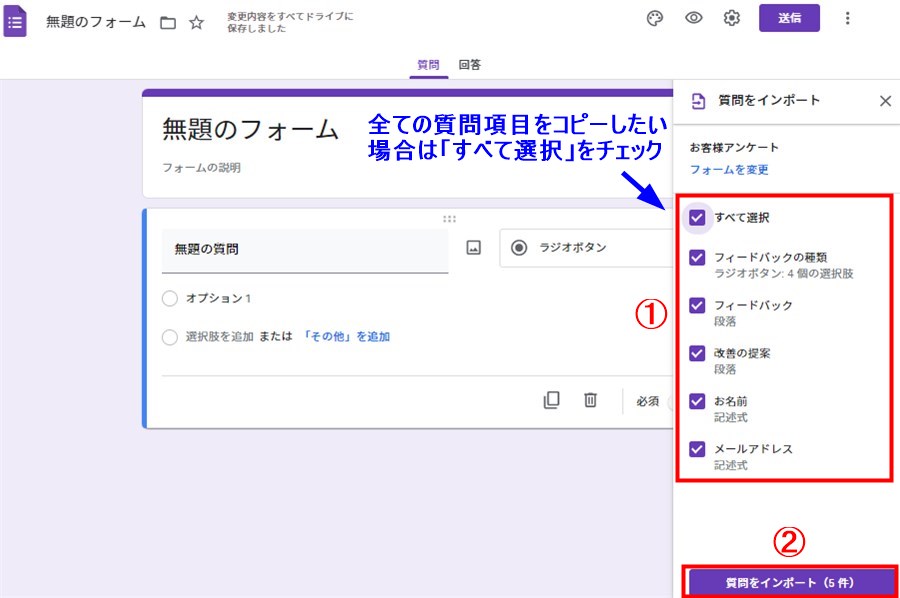Open the more options three-dot menu

[x=848, y=18]
